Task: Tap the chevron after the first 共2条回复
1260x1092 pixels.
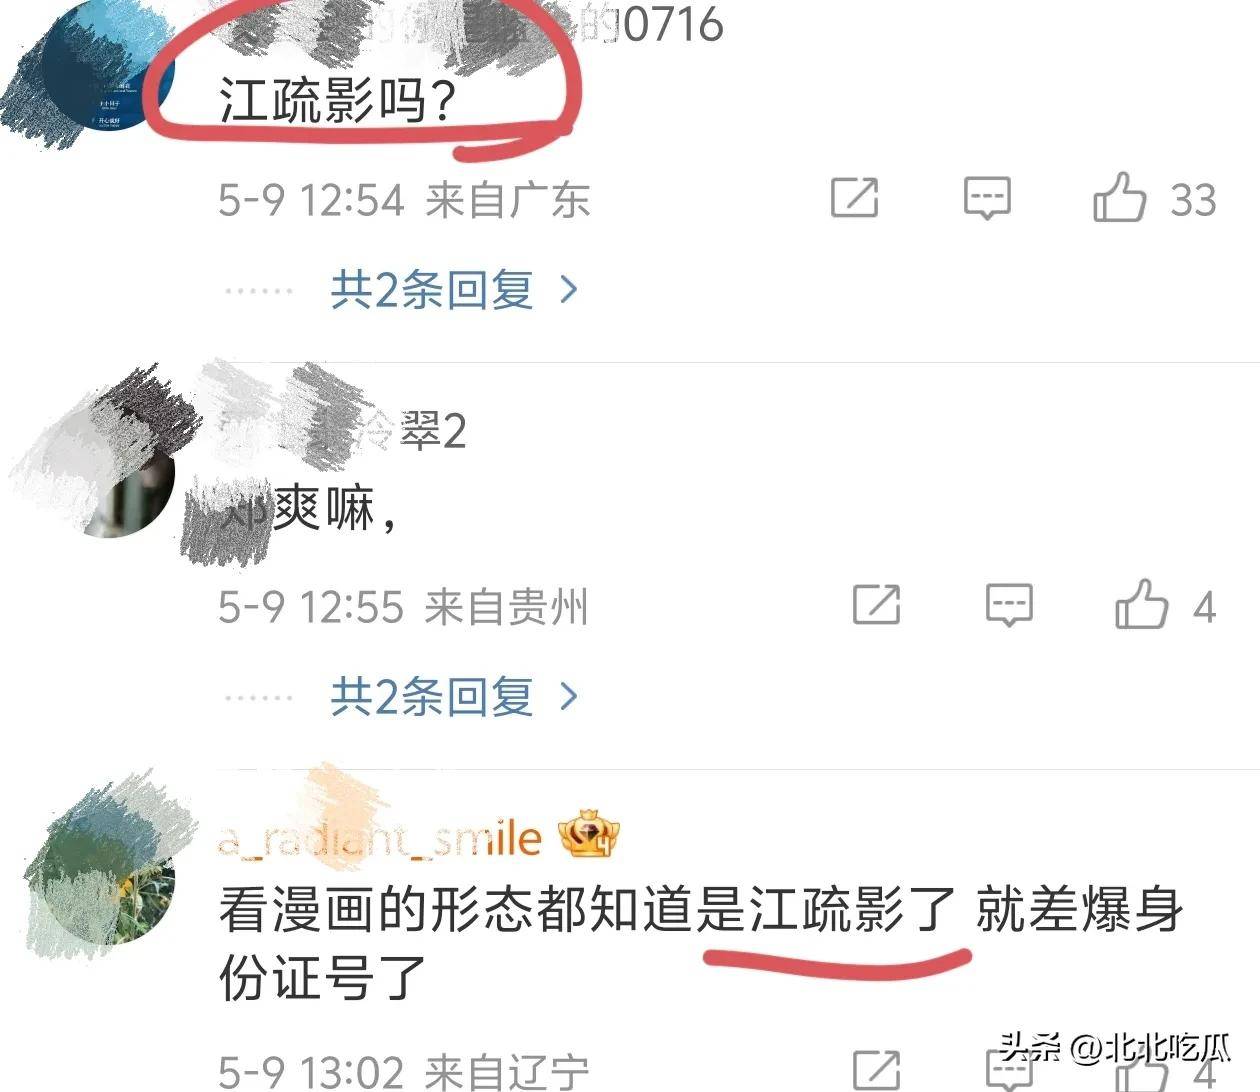Action: pos(569,290)
